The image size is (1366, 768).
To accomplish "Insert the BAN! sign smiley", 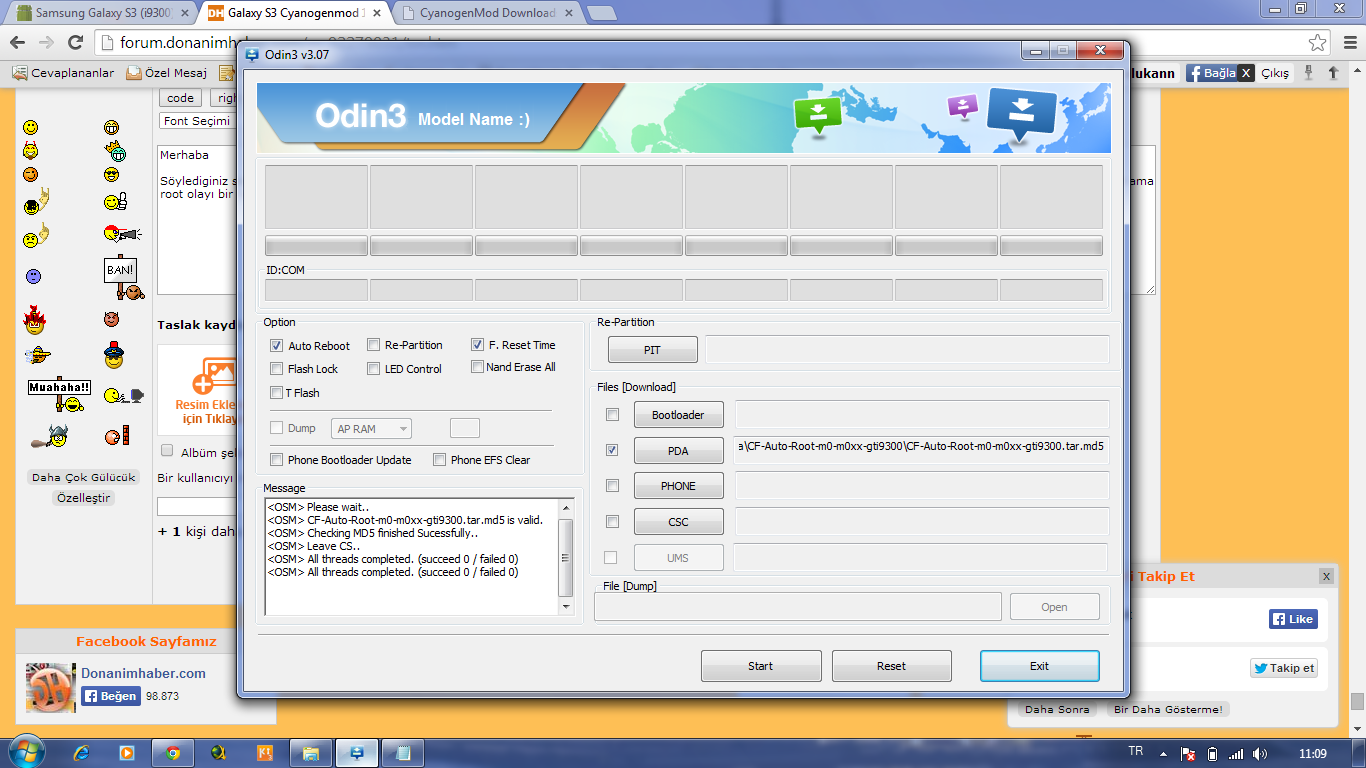I will click(123, 278).
